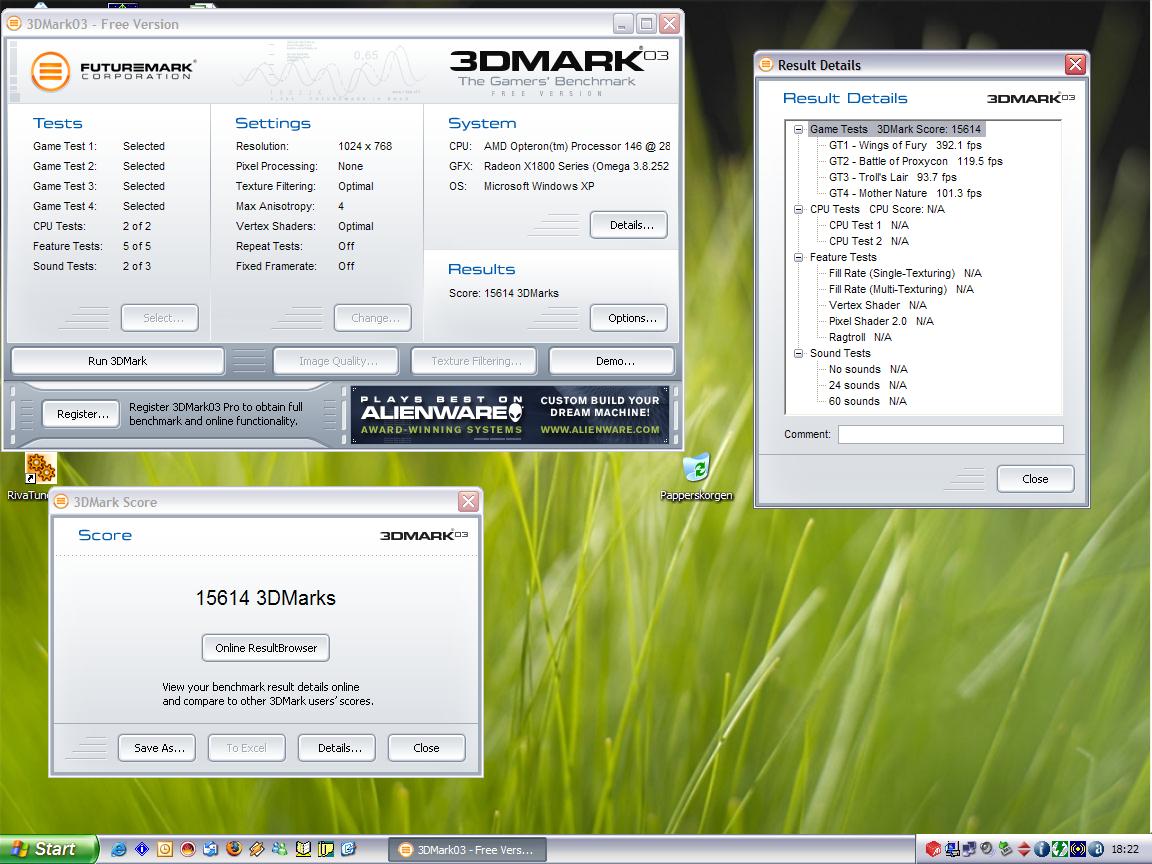This screenshot has width=1152, height=864.
Task: Select the CPU Test 1 row
Action: click(x=868, y=226)
